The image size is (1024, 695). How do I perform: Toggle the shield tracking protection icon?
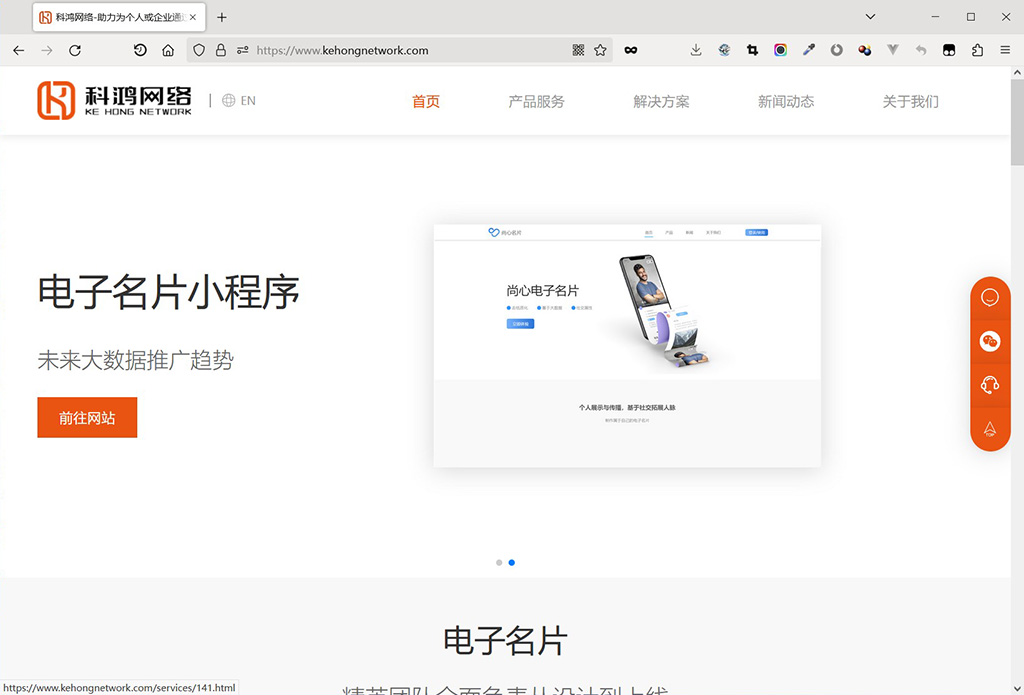pos(199,49)
